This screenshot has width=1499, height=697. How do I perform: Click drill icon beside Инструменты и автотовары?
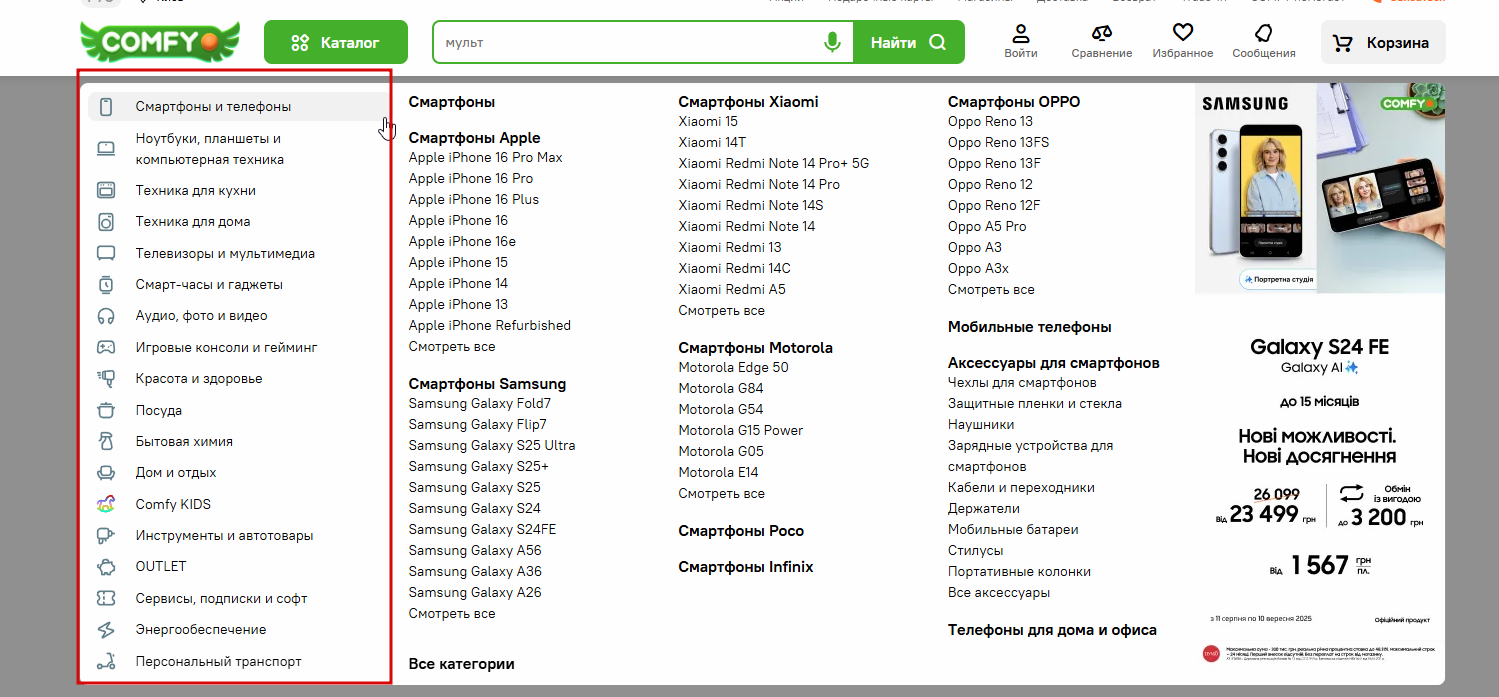tap(106, 535)
